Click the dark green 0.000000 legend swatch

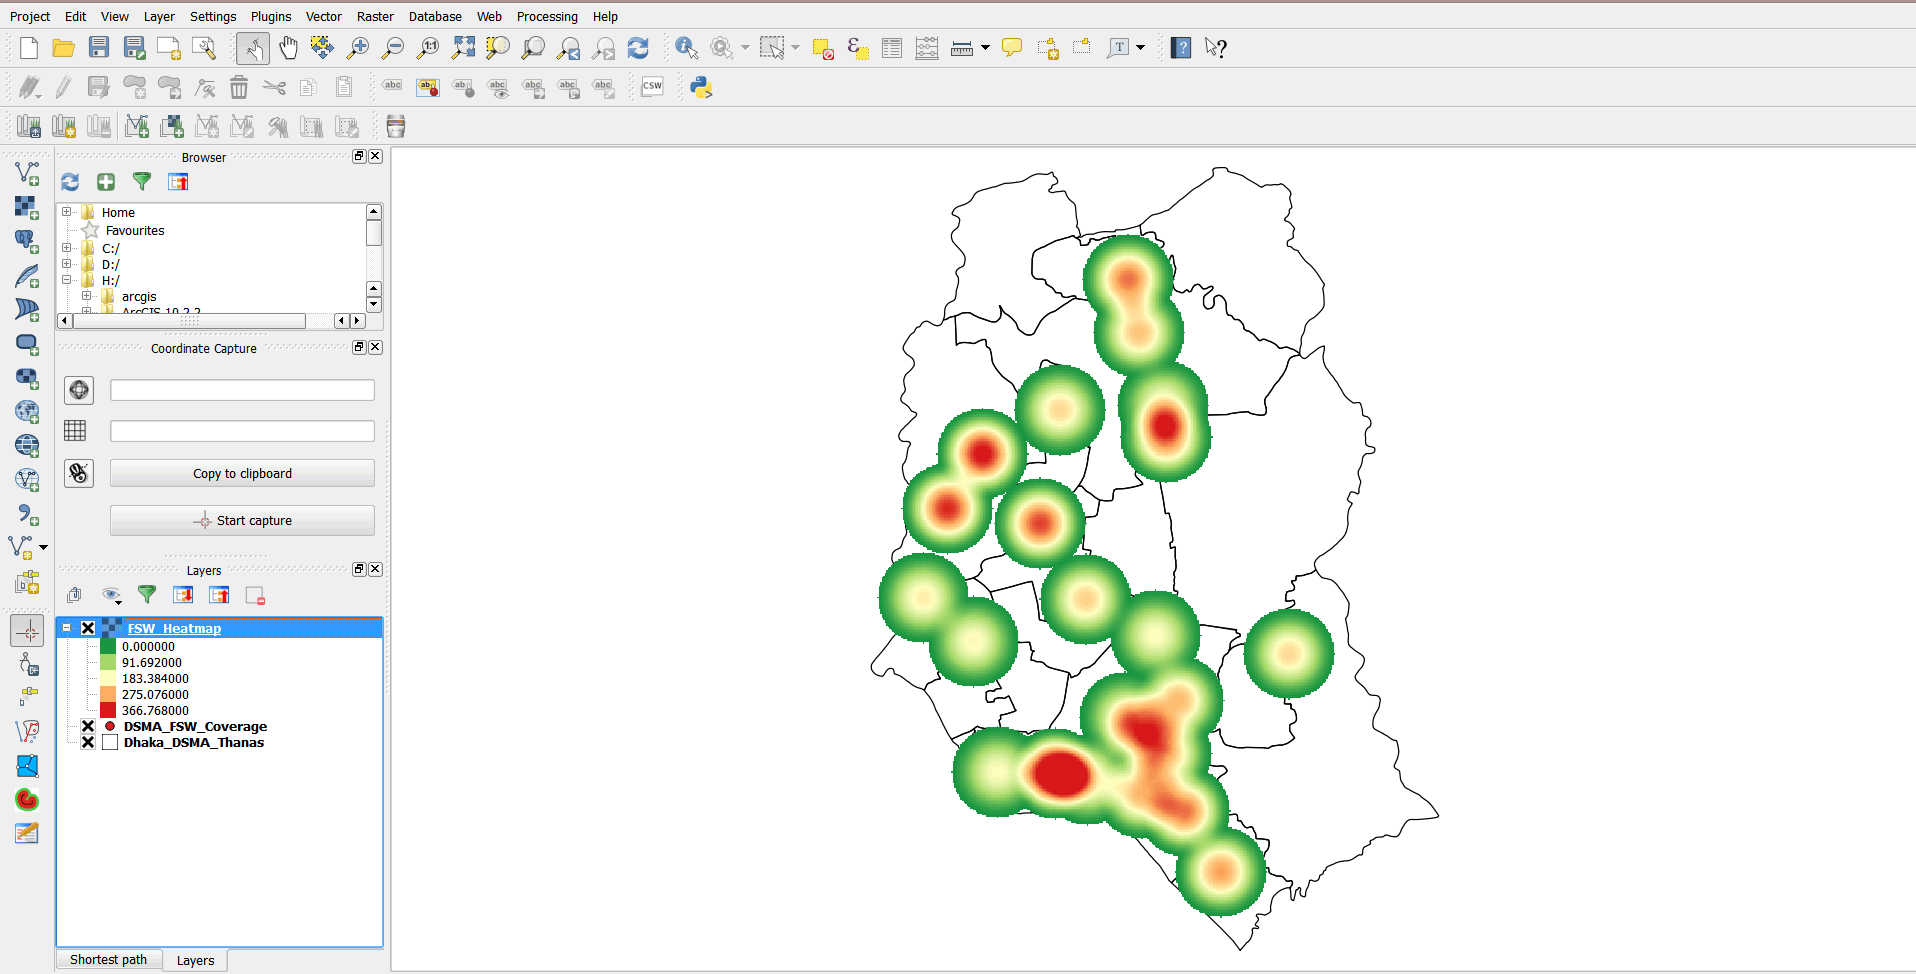pos(108,647)
